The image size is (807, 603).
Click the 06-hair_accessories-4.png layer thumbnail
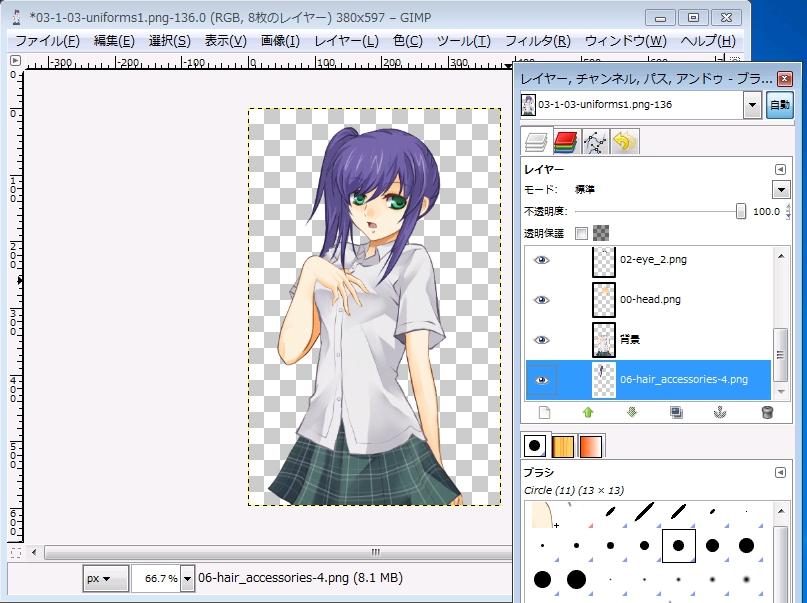[604, 380]
